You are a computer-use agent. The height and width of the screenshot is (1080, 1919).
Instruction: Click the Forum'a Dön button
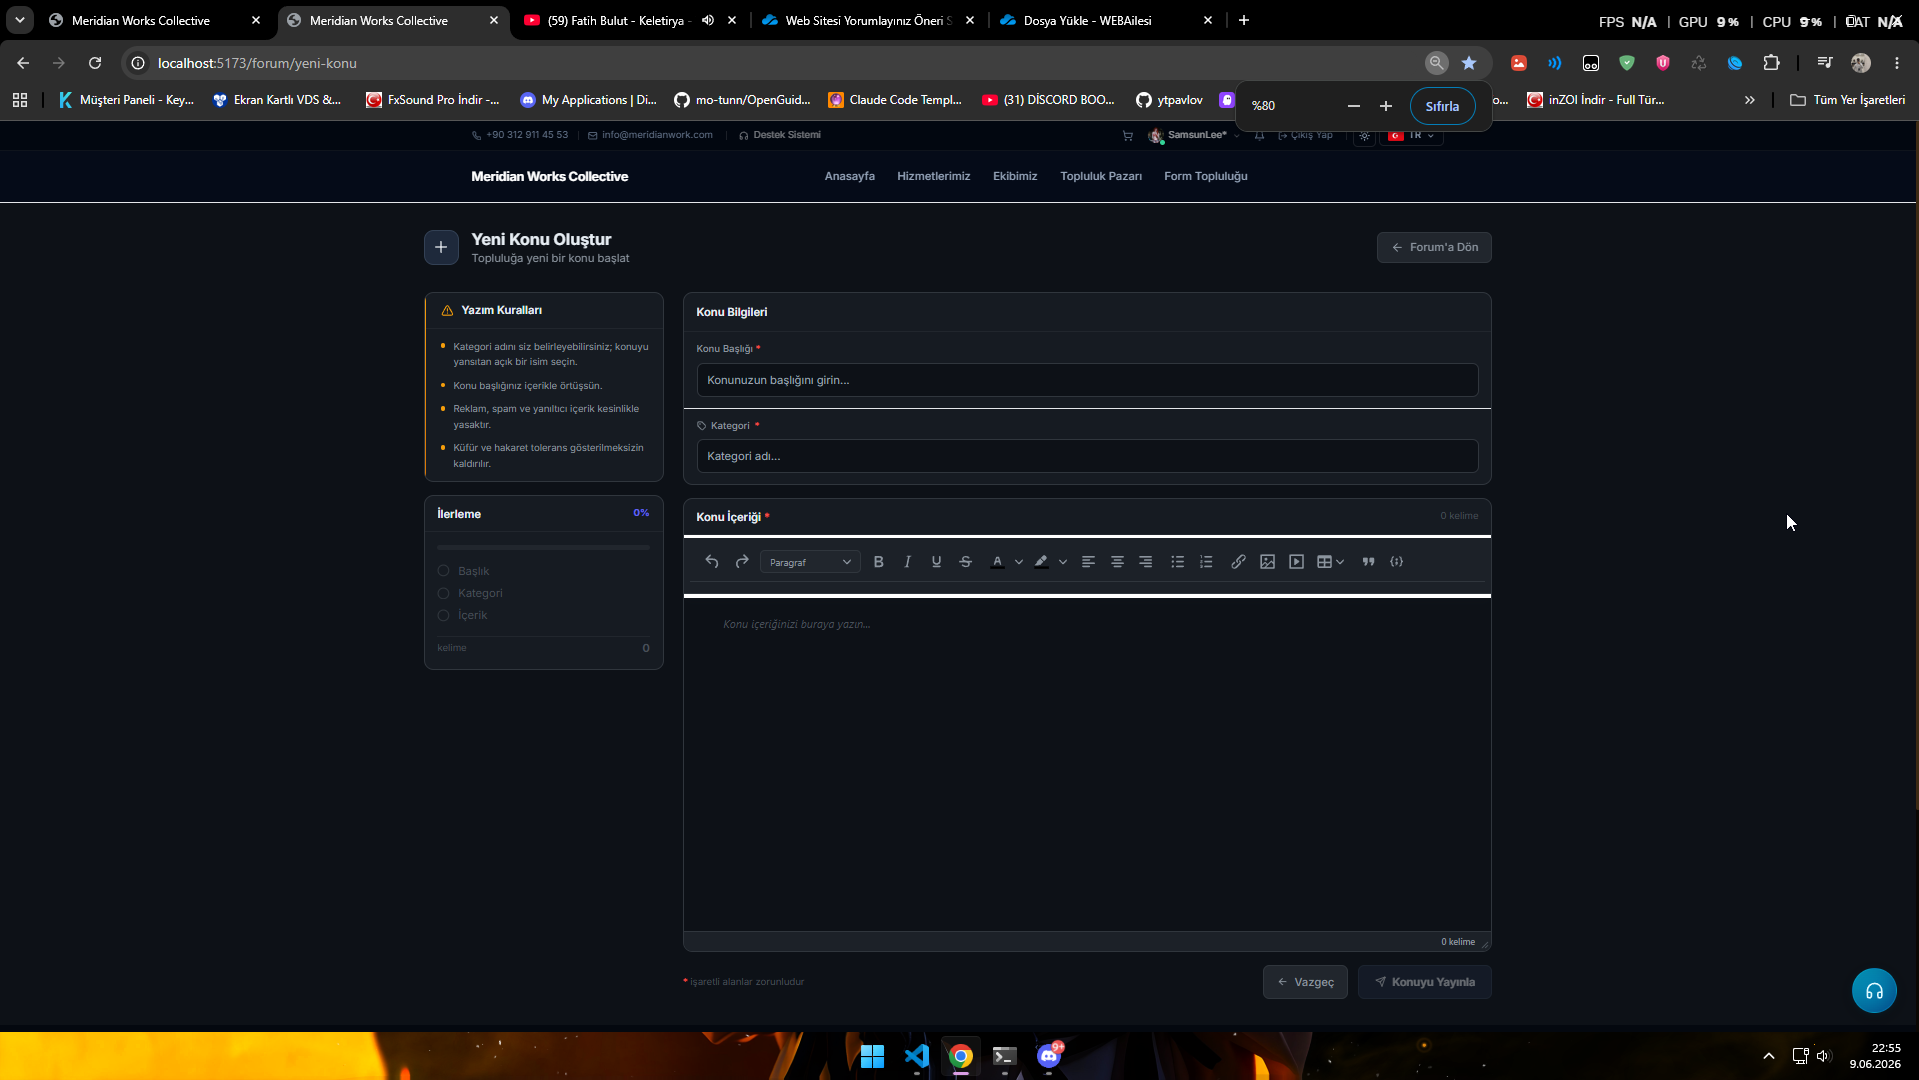point(1434,247)
